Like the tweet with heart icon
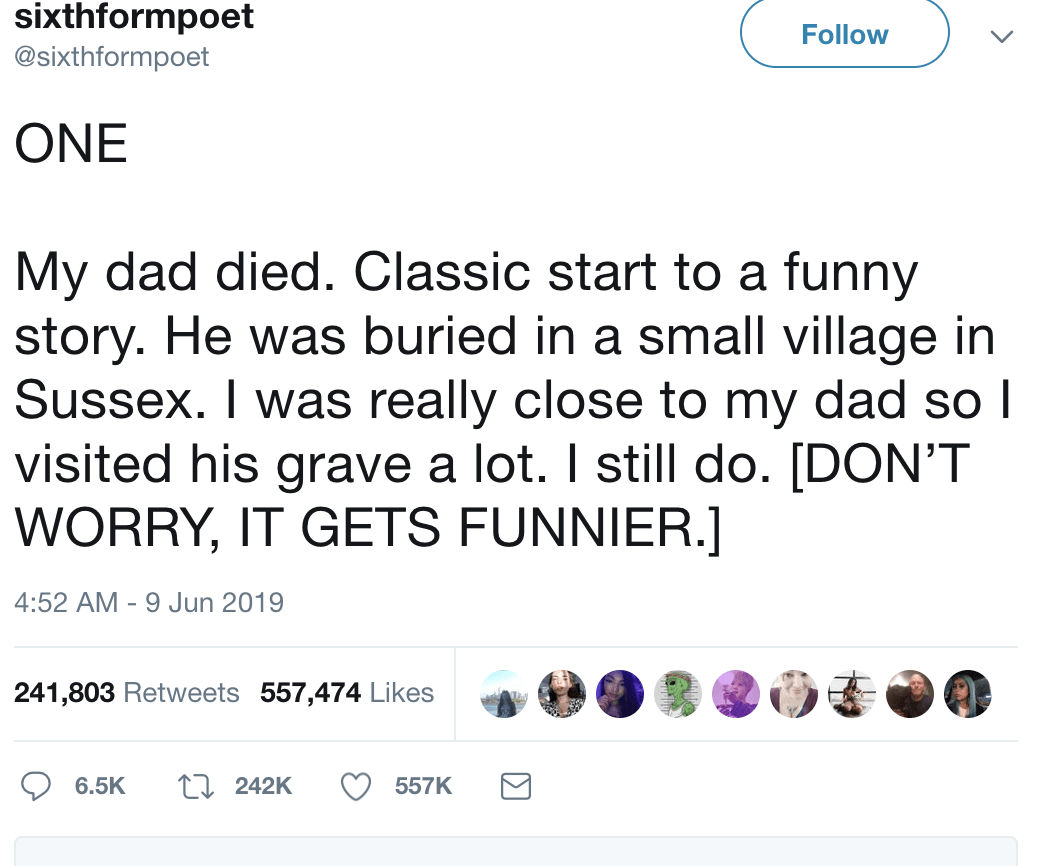The width and height of the screenshot is (1038, 866). tap(356, 787)
